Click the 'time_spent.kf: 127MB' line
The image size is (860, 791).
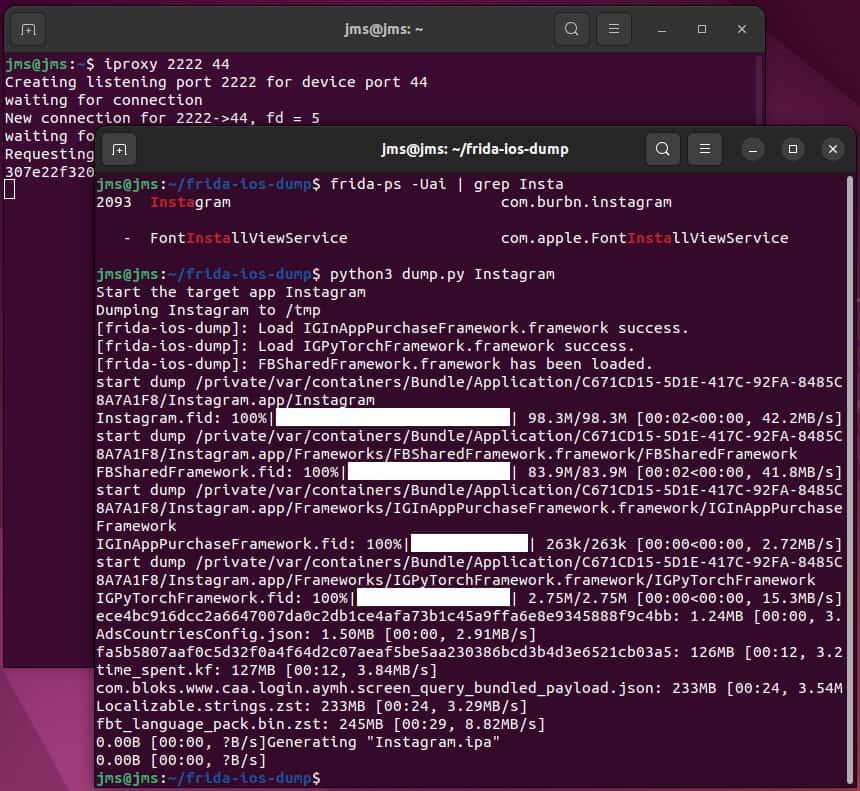(x=267, y=670)
